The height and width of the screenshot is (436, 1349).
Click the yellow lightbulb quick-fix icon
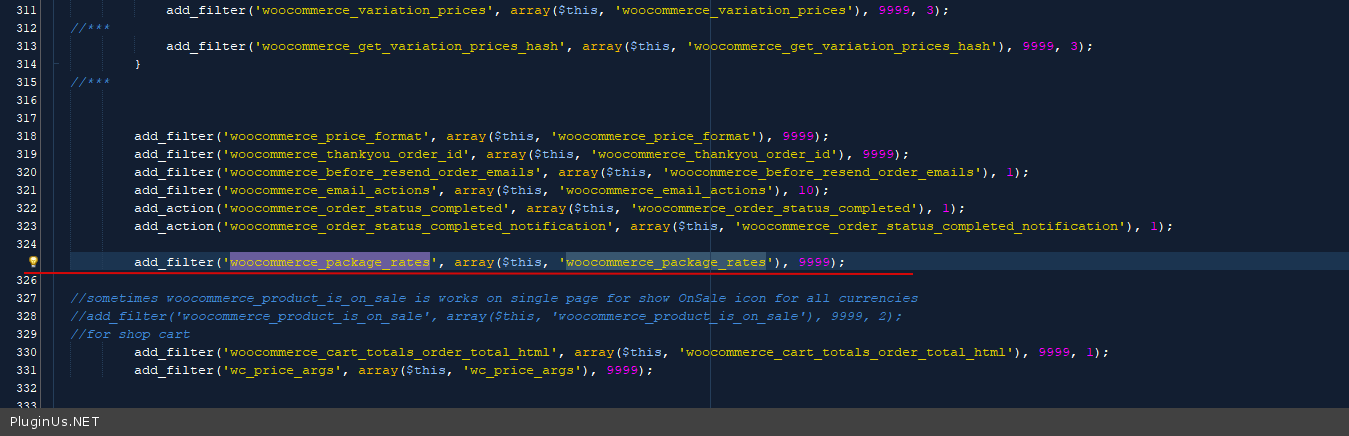[33, 262]
